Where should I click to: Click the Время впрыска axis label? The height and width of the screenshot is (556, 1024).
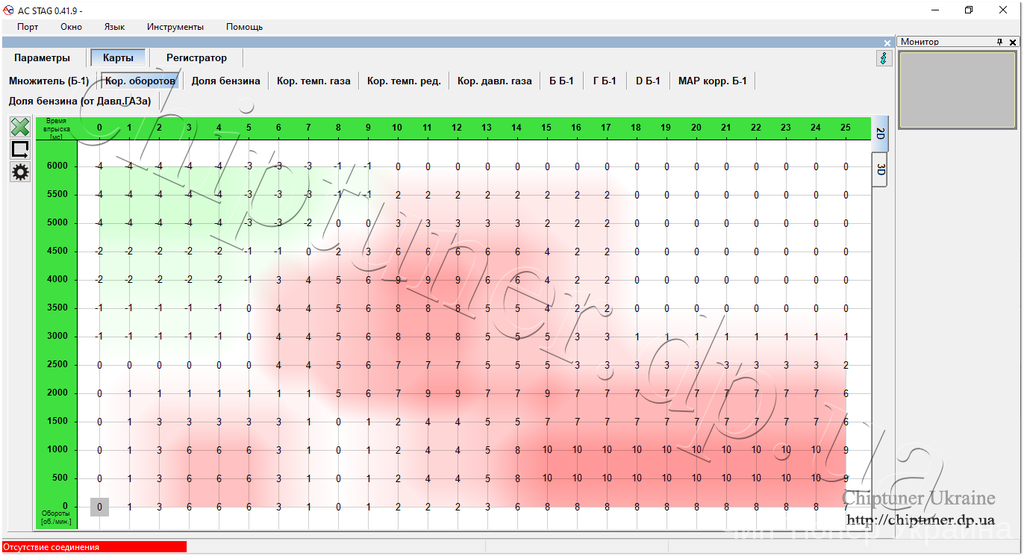(x=56, y=129)
